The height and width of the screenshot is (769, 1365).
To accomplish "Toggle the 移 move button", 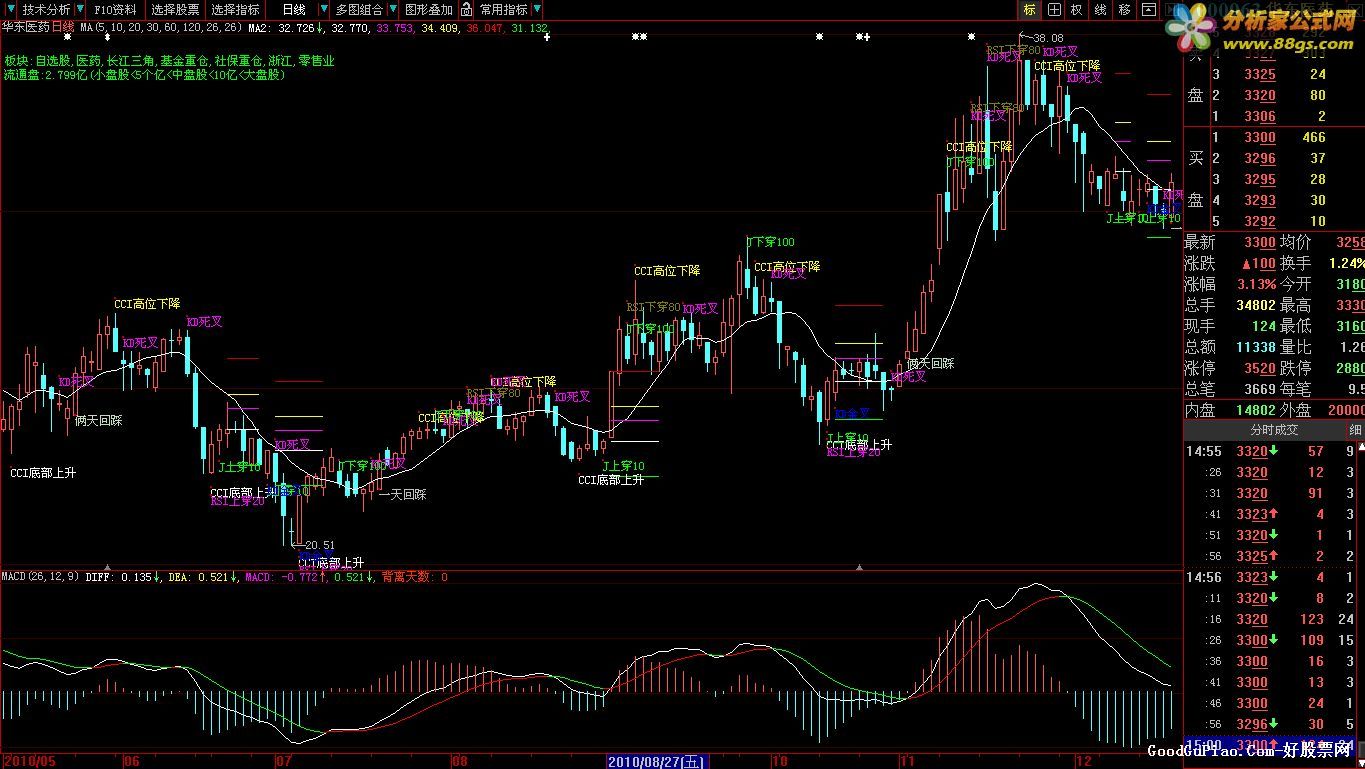I will point(1125,10).
